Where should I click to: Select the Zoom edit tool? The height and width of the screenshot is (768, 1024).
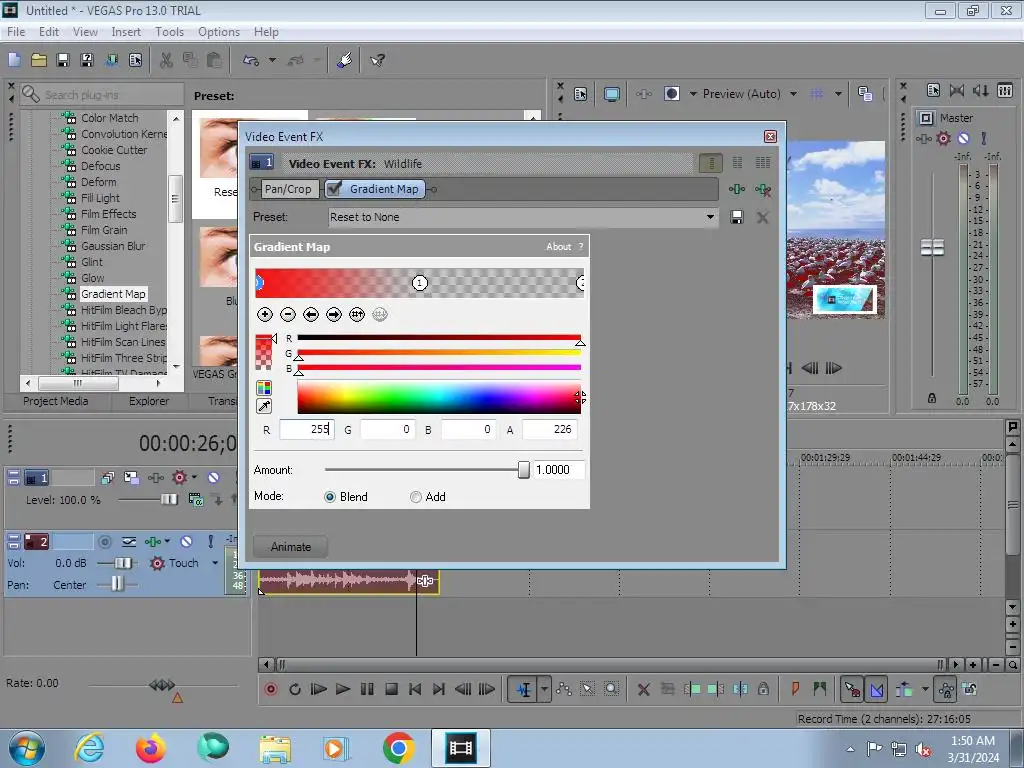(x=611, y=689)
